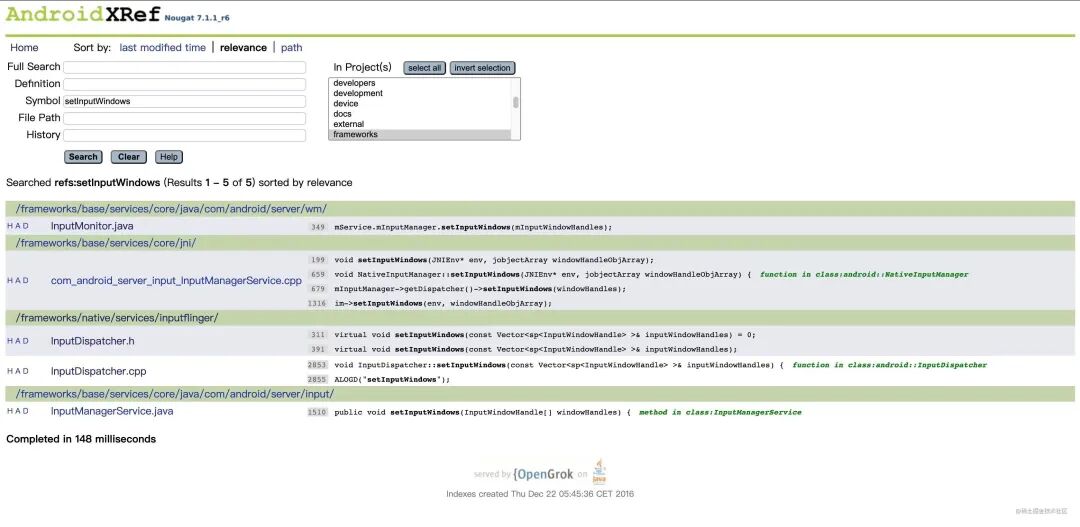Viewport: 1080px width, 527px height.
Task: Click the AndroidXRef logo
Action: (x=83, y=14)
